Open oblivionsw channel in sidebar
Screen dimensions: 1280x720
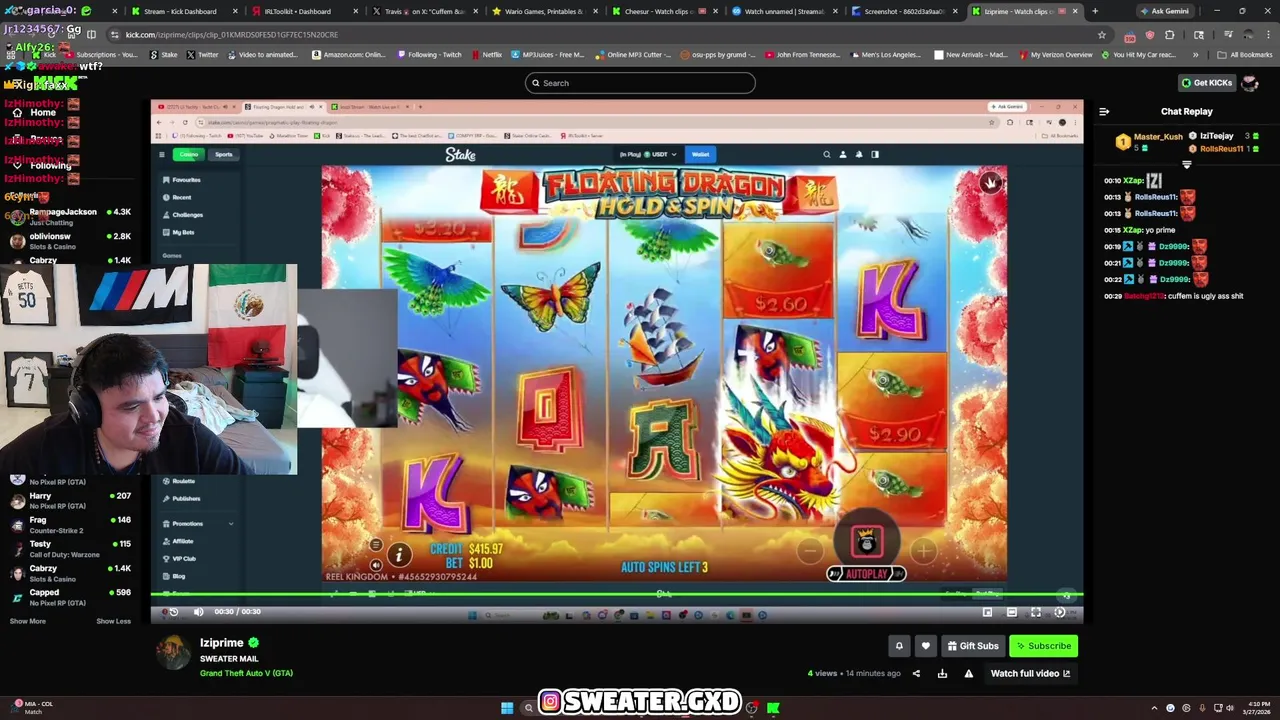(x=70, y=240)
